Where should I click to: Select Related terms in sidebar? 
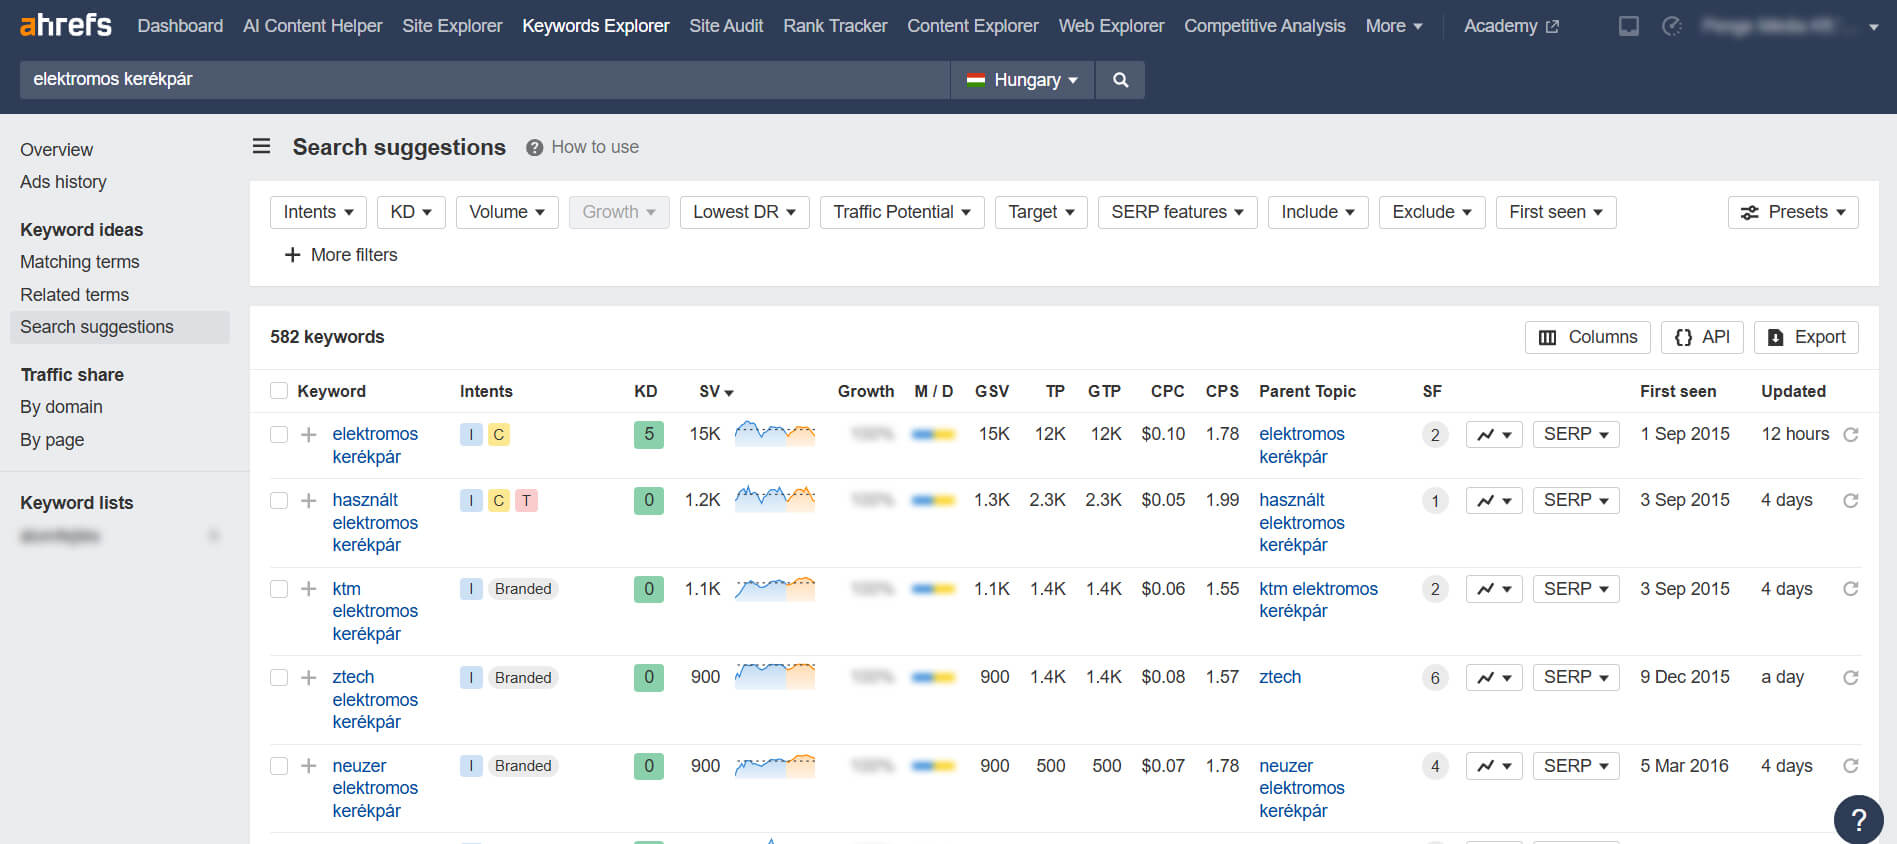(x=75, y=295)
